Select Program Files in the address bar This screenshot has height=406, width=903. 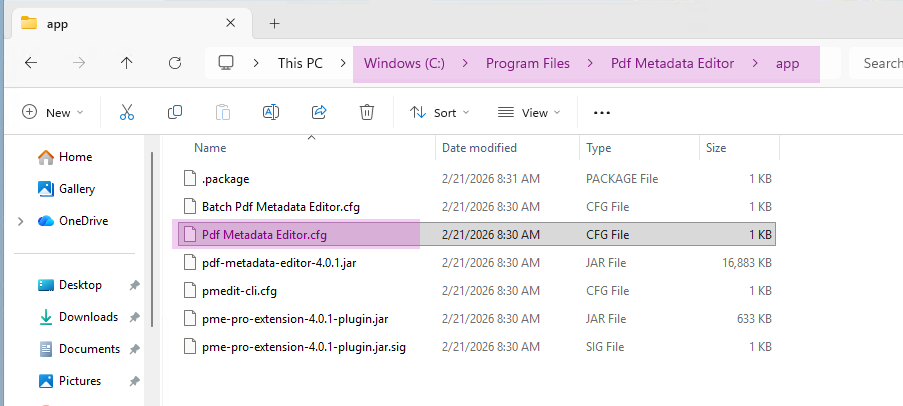(527, 63)
